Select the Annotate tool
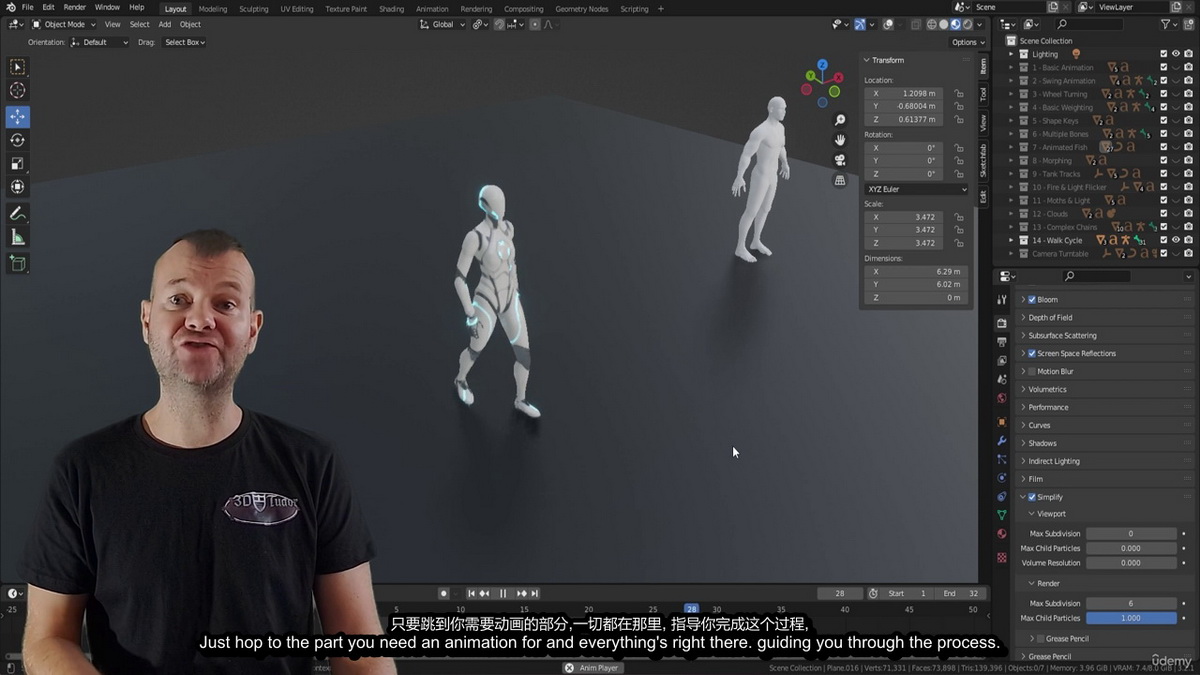 (18, 214)
